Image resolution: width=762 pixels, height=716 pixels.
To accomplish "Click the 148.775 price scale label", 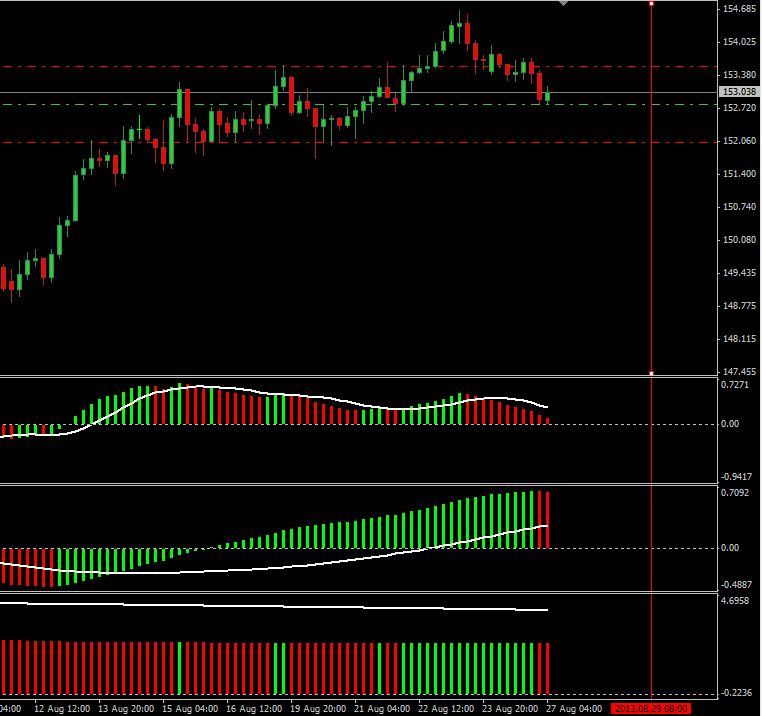I will 739,306.
